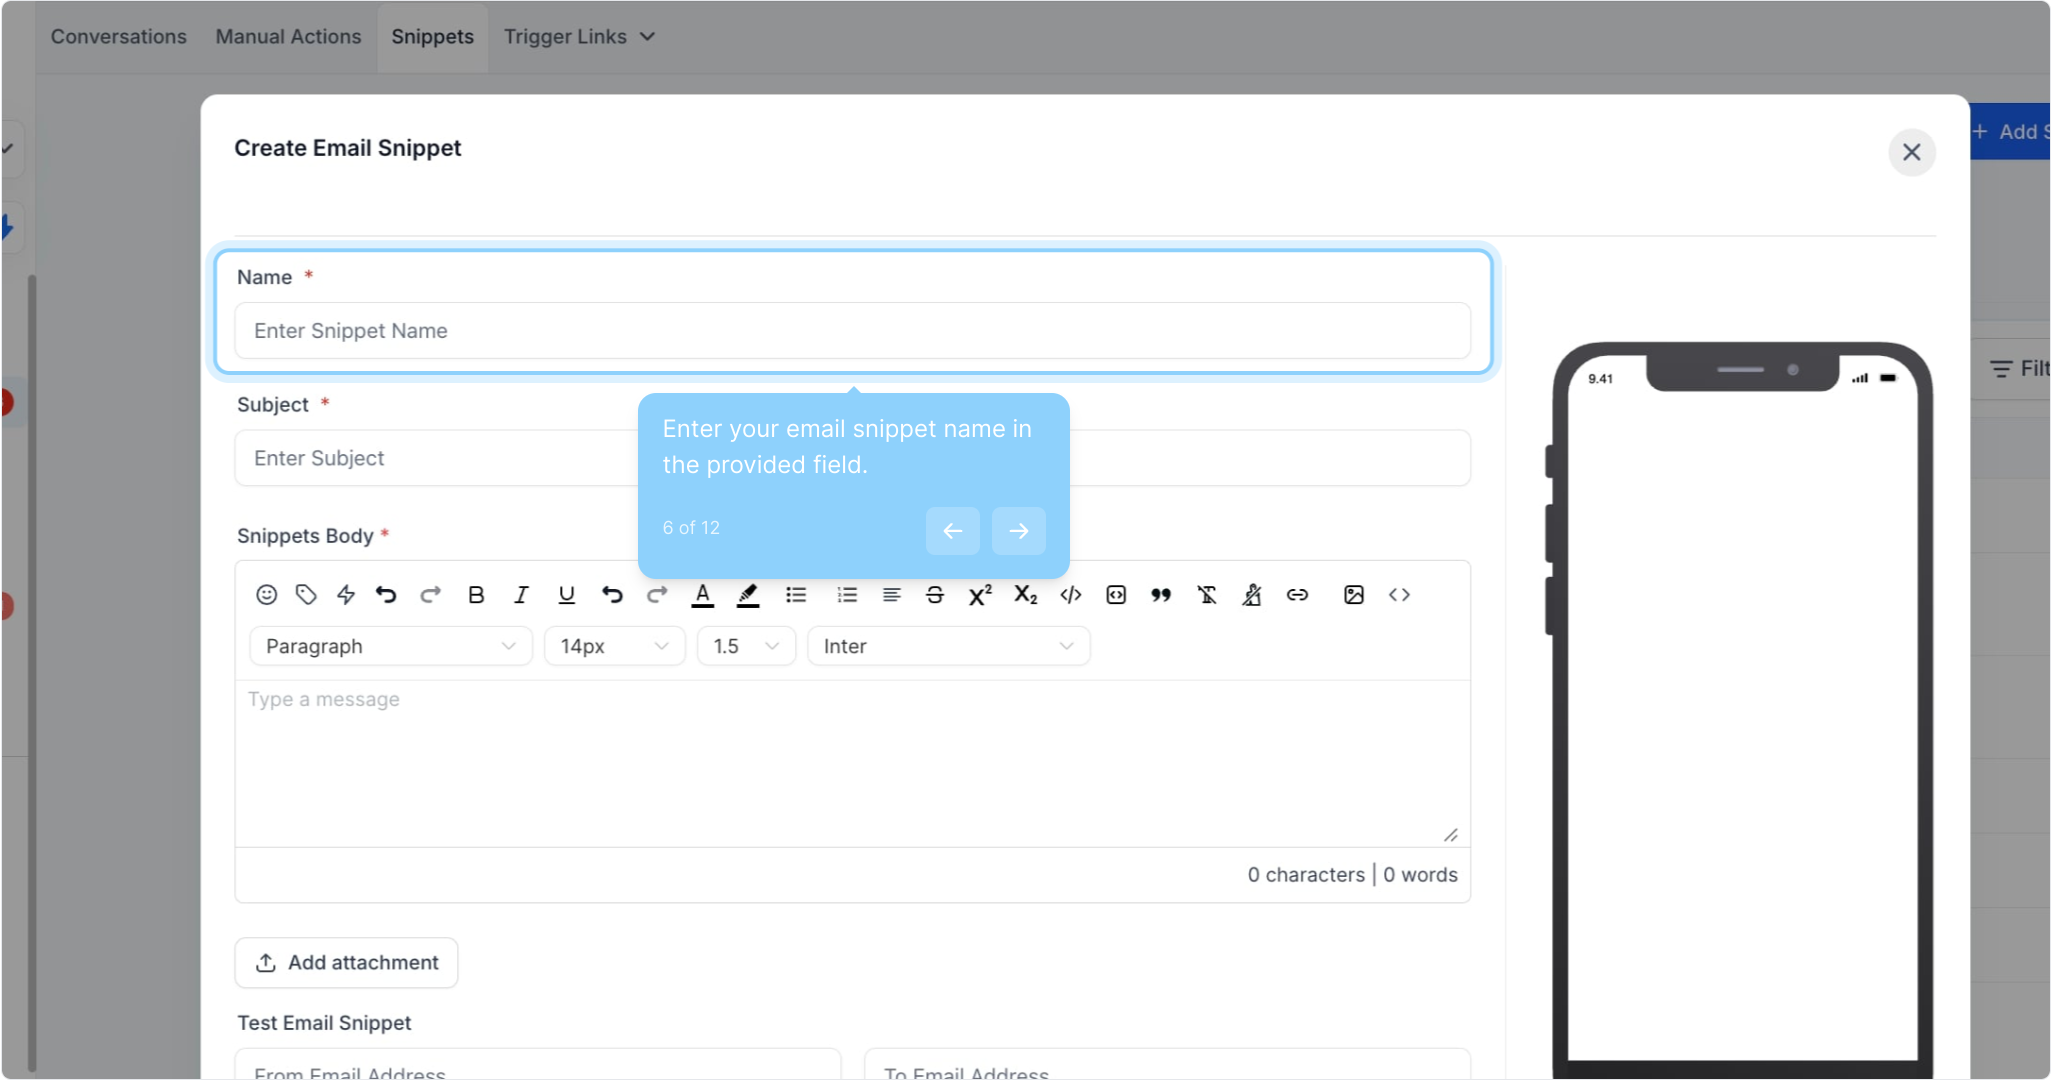Toggle bold formatting
The width and height of the screenshot is (2052, 1080).
[x=476, y=595]
